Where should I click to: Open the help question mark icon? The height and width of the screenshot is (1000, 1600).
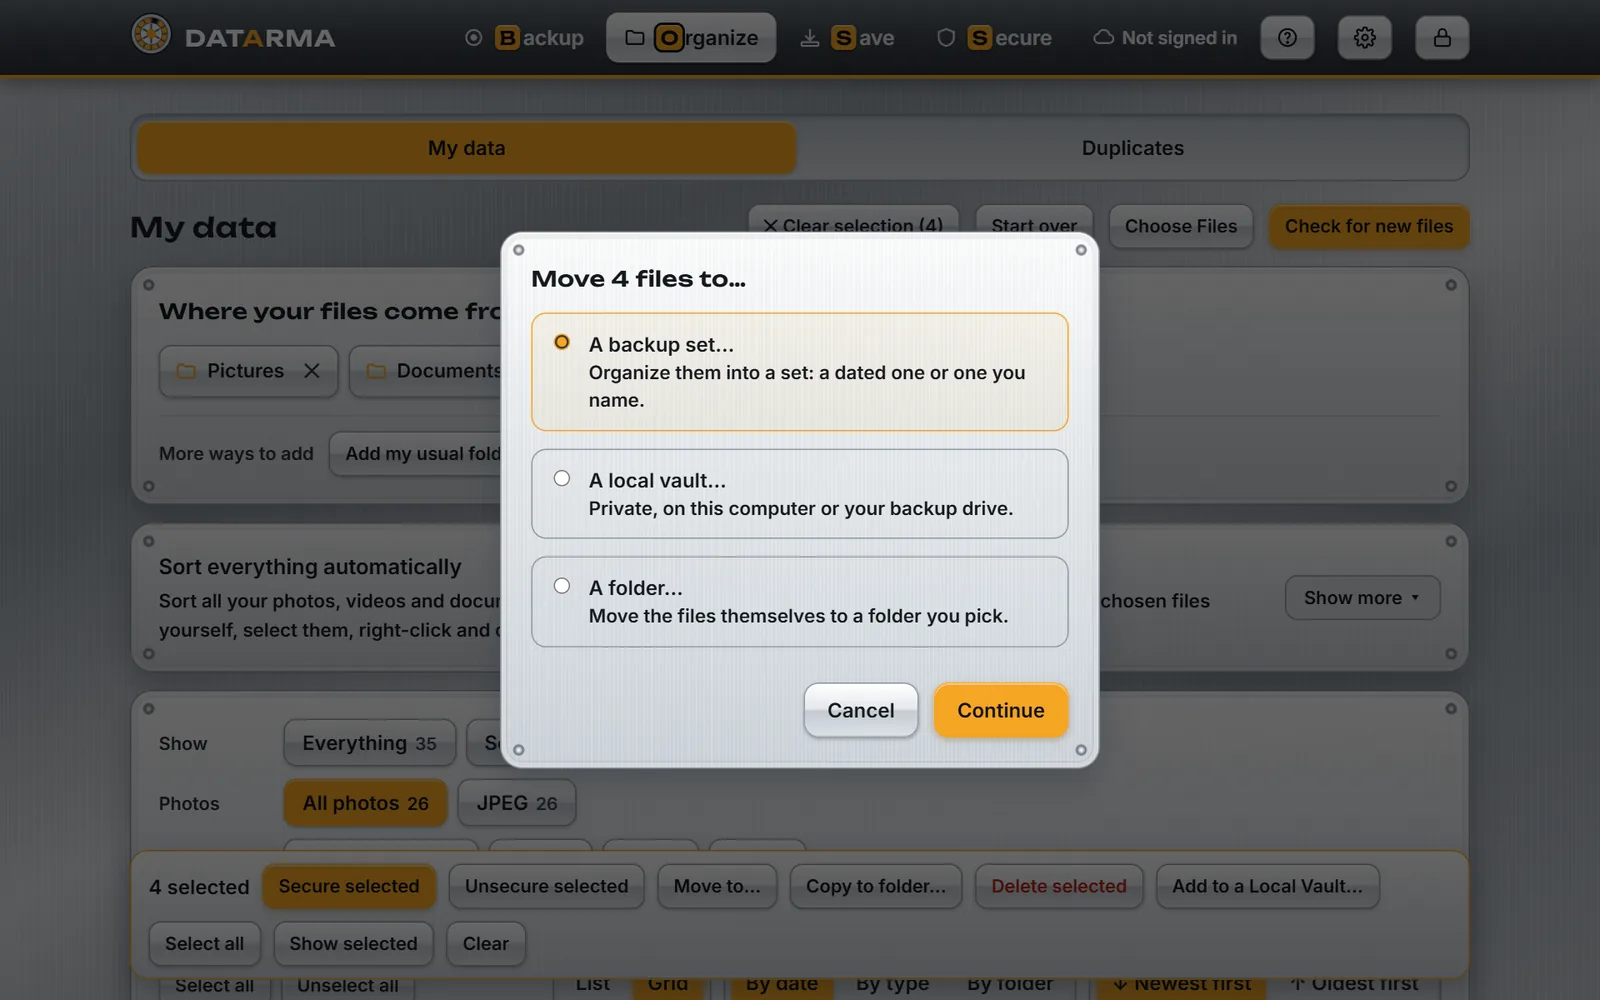coord(1287,38)
